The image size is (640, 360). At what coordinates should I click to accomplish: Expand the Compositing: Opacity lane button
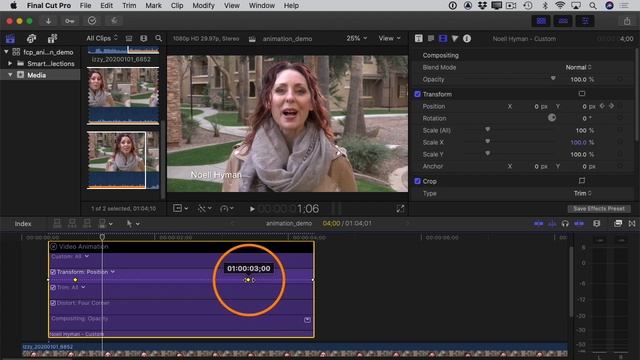coord(307,320)
